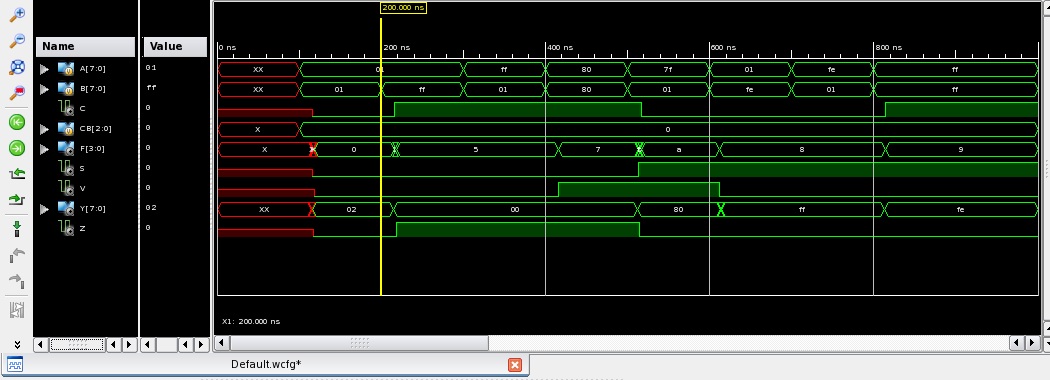The height and width of the screenshot is (380, 1050).
Task: Click the Zoom Fit icon
Action: 17,67
